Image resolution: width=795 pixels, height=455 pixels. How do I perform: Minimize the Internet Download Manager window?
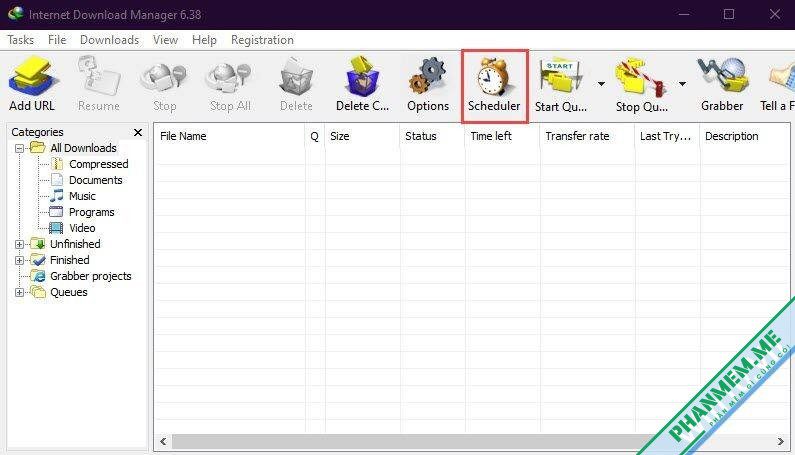click(x=683, y=14)
